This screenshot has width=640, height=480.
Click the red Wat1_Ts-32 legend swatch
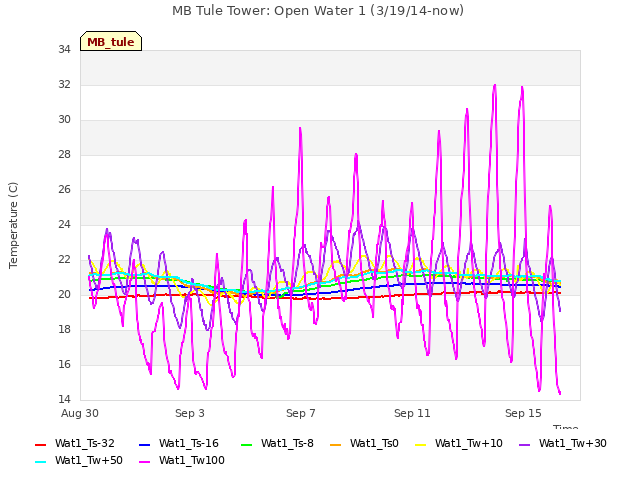coord(40,444)
